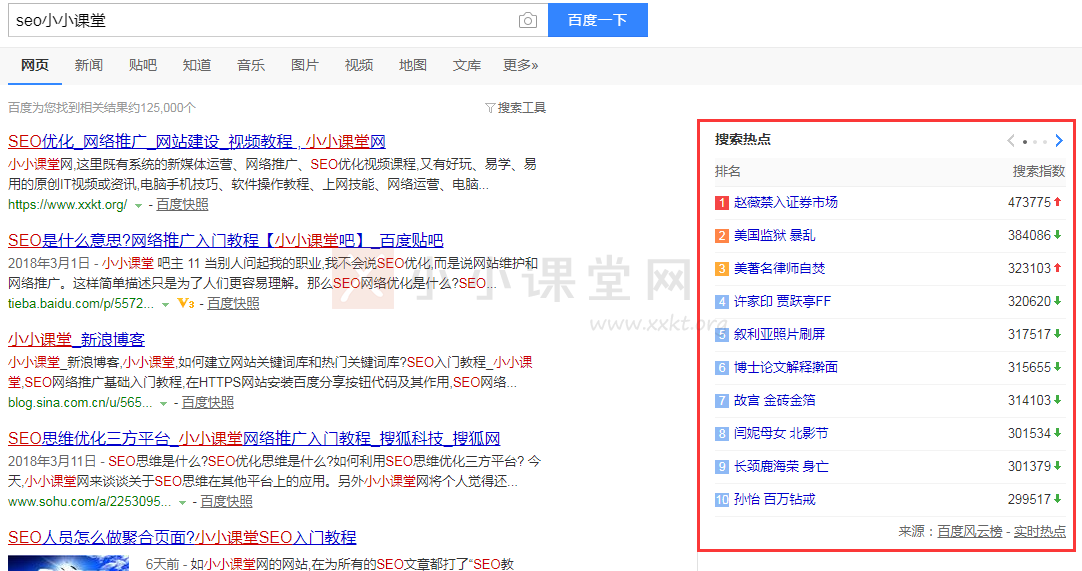Image resolution: width=1082 pixels, height=571 pixels.
Task: Switch to the 网页 tab
Action: tap(35, 65)
